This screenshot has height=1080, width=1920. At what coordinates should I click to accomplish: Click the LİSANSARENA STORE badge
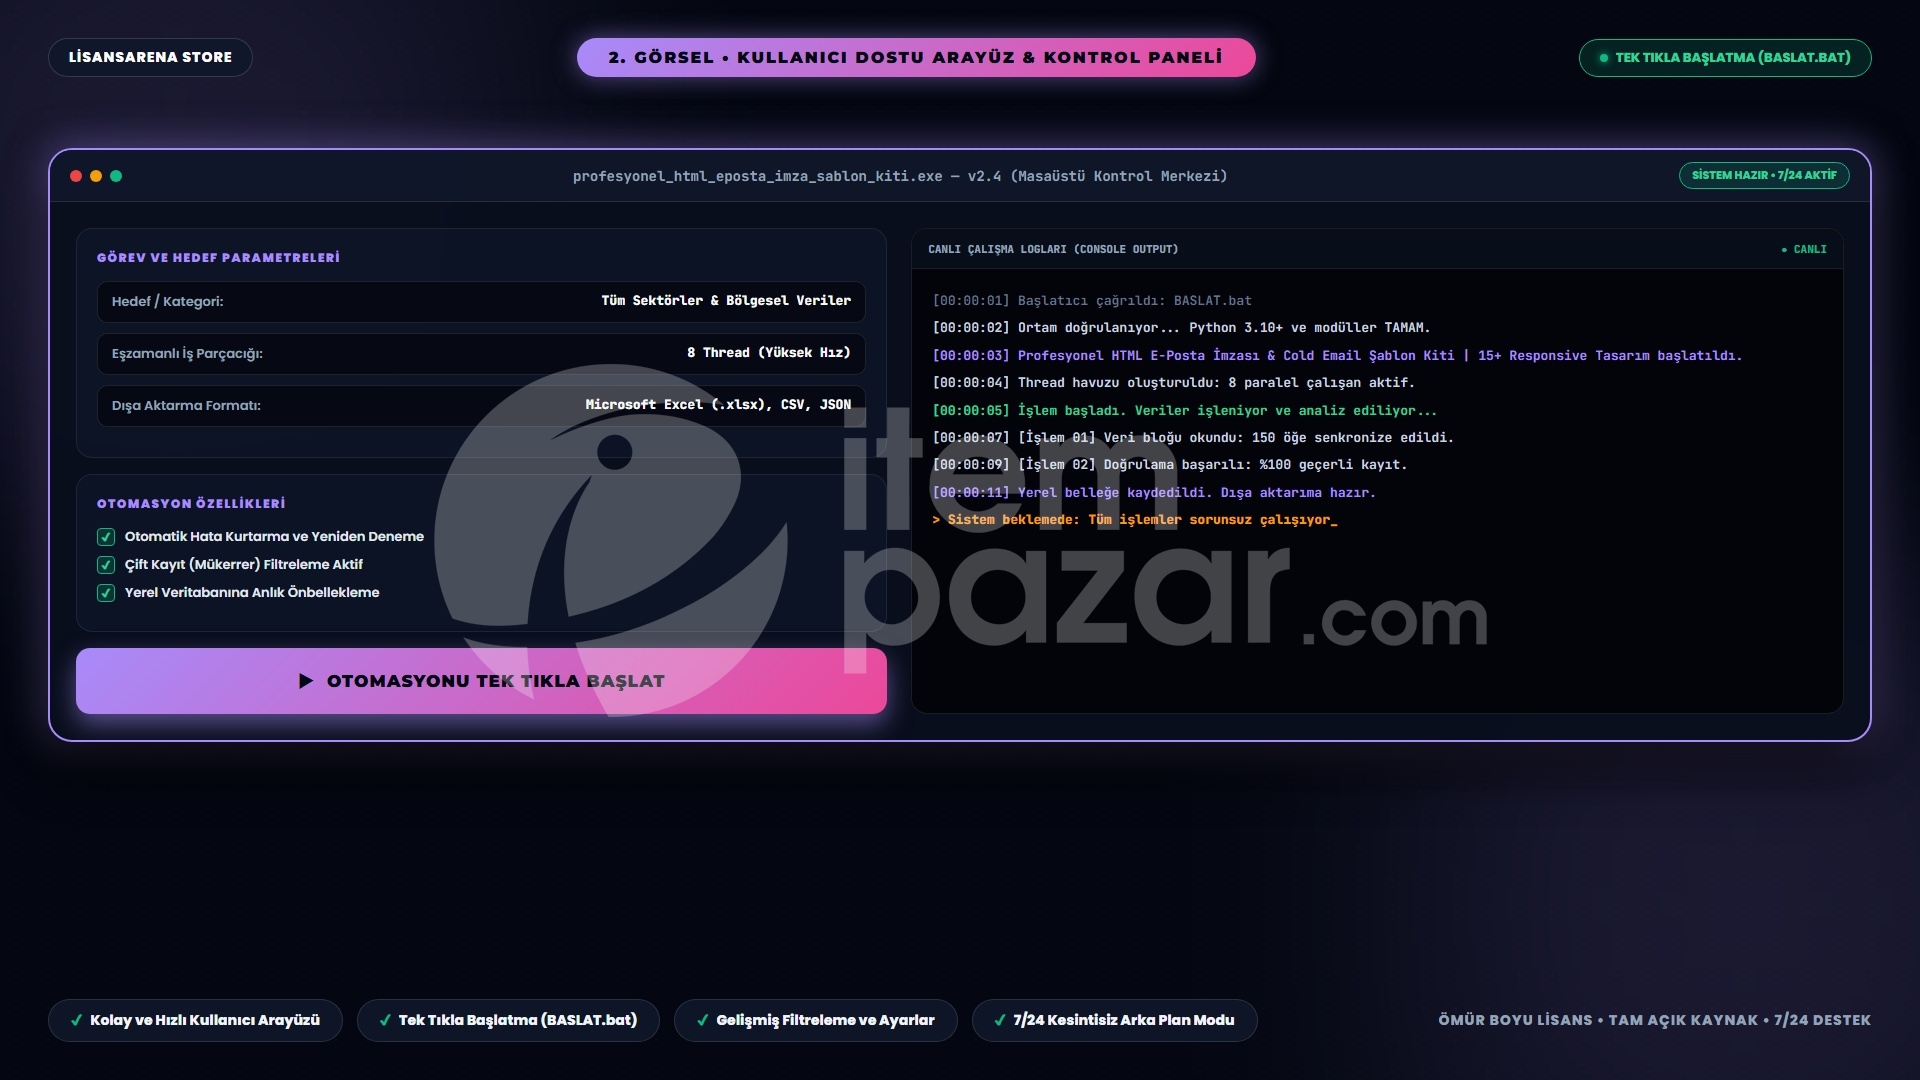click(150, 57)
